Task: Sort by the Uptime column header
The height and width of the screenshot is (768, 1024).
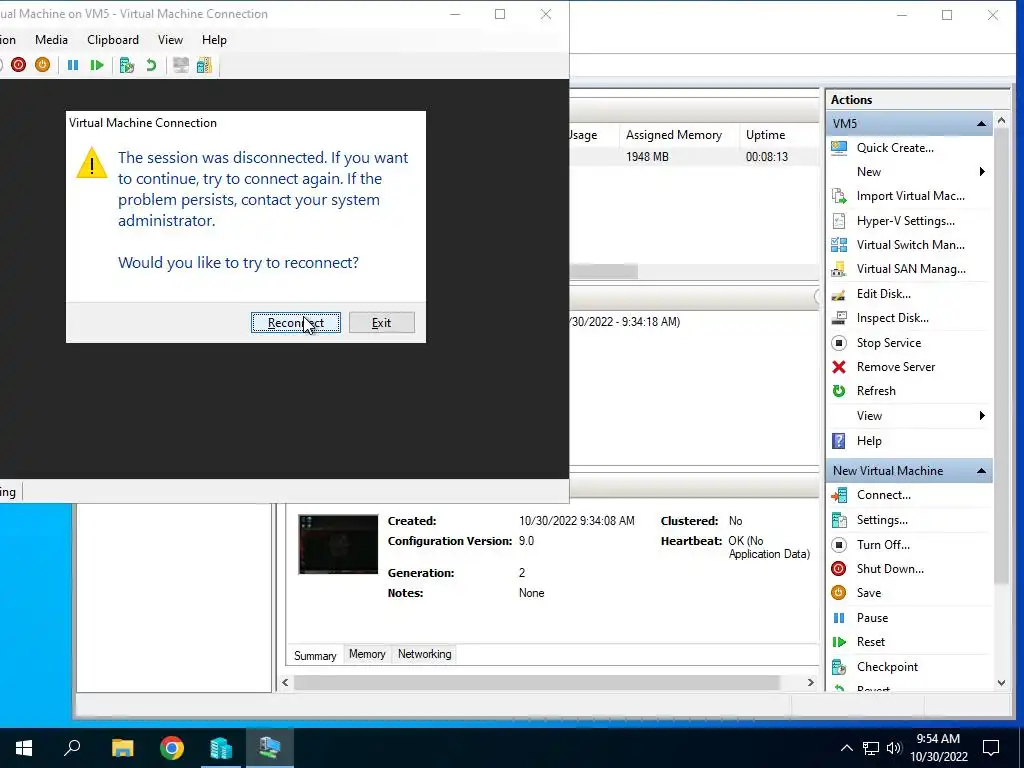Action: pos(779,135)
